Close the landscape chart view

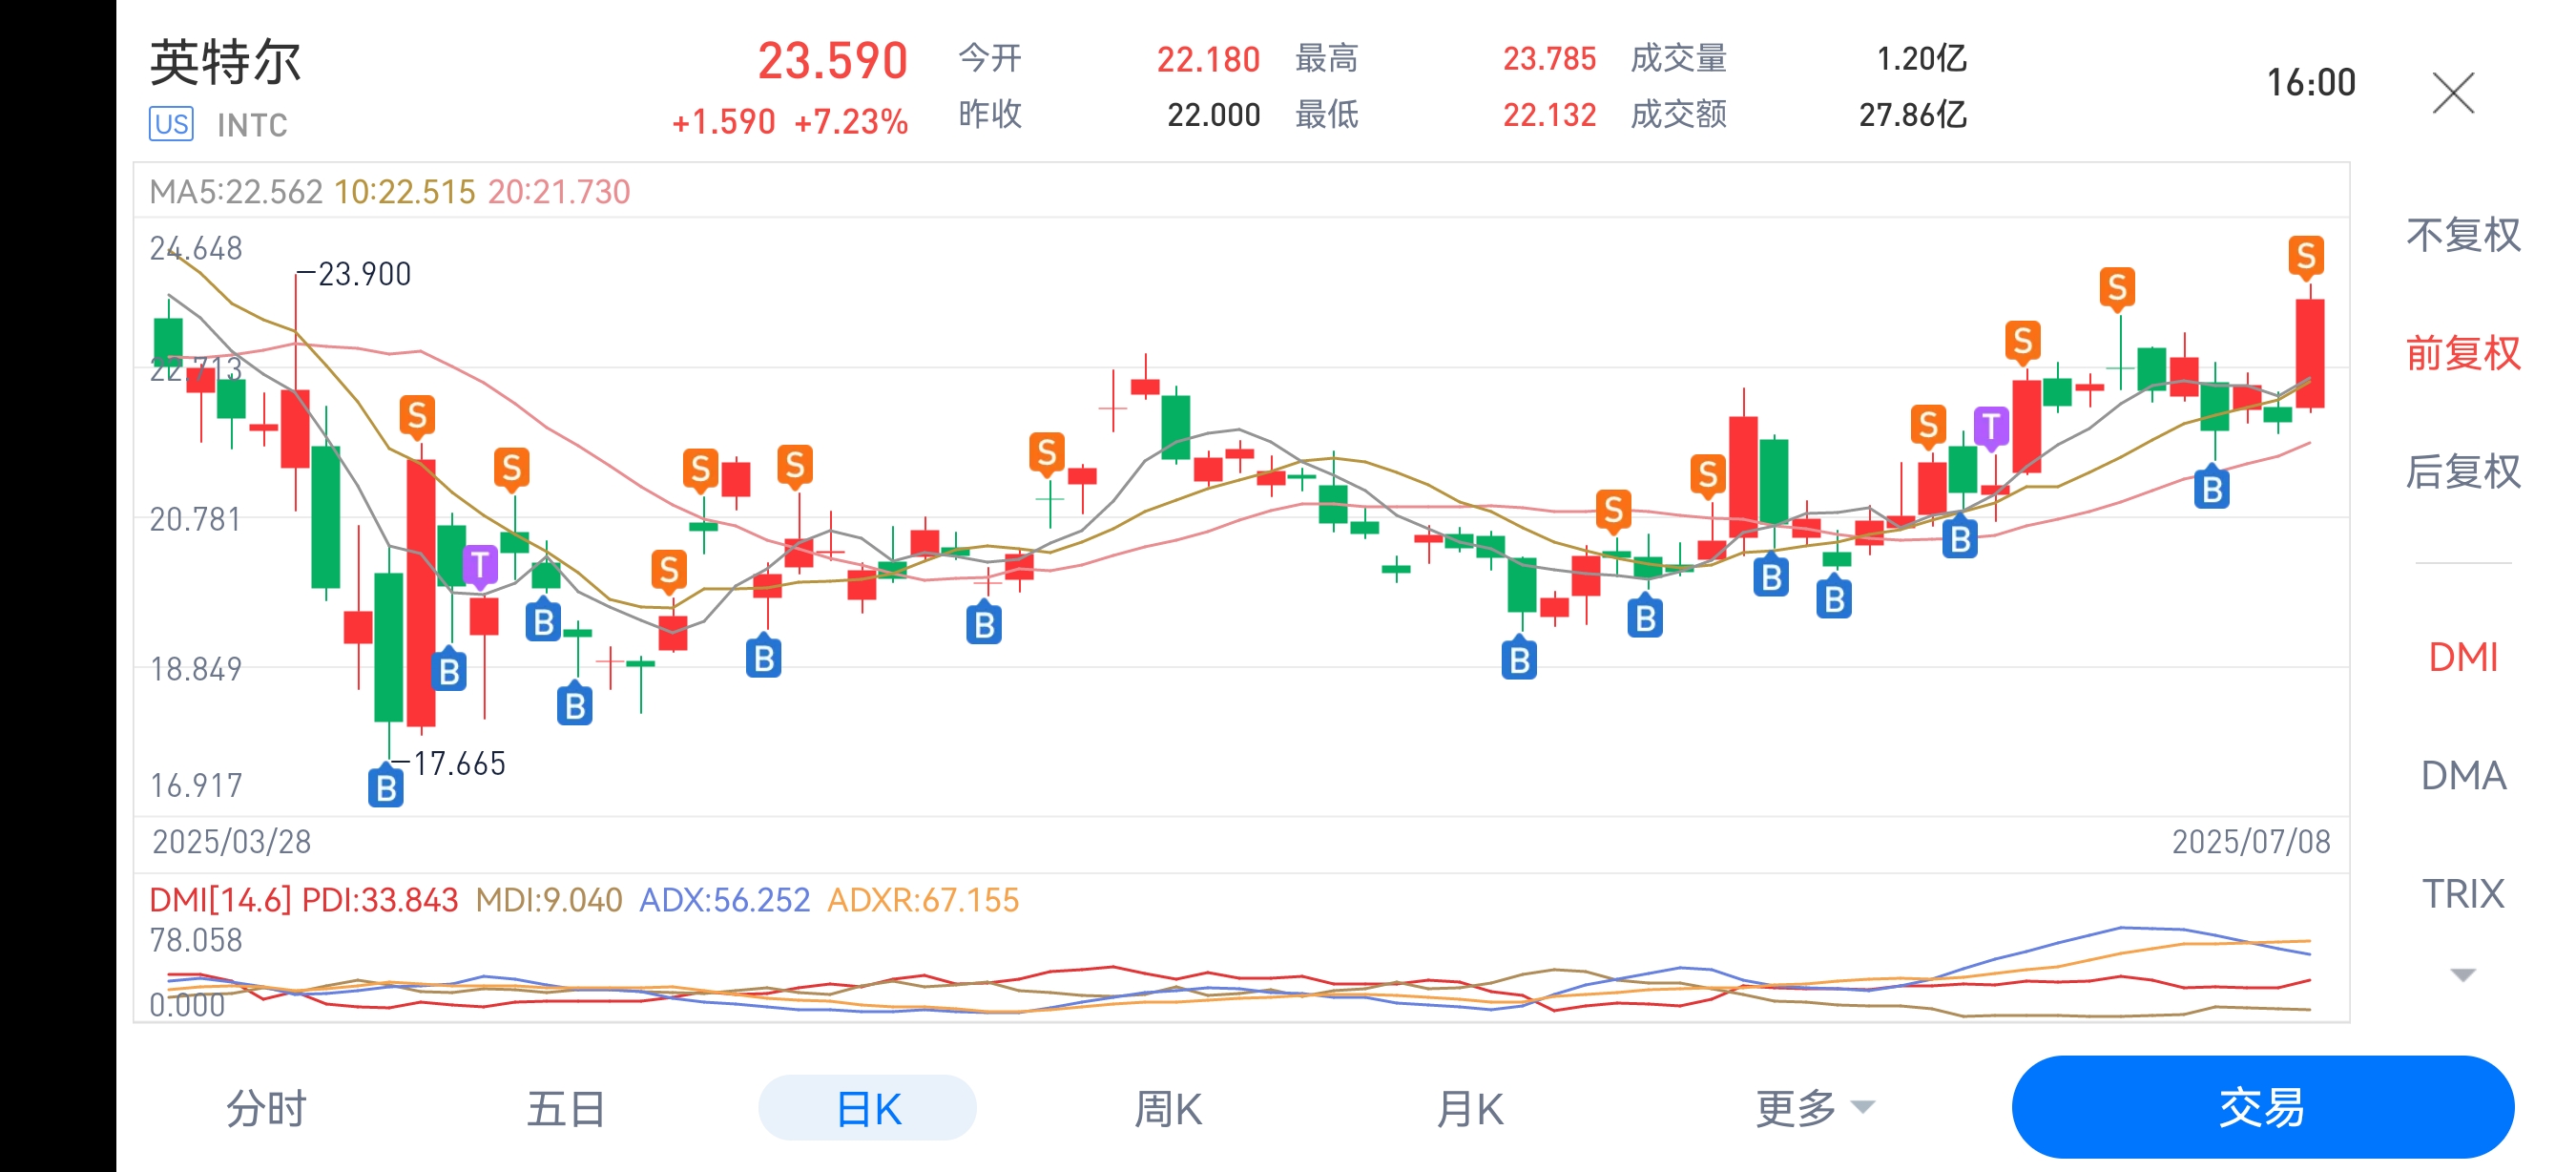tap(2453, 93)
